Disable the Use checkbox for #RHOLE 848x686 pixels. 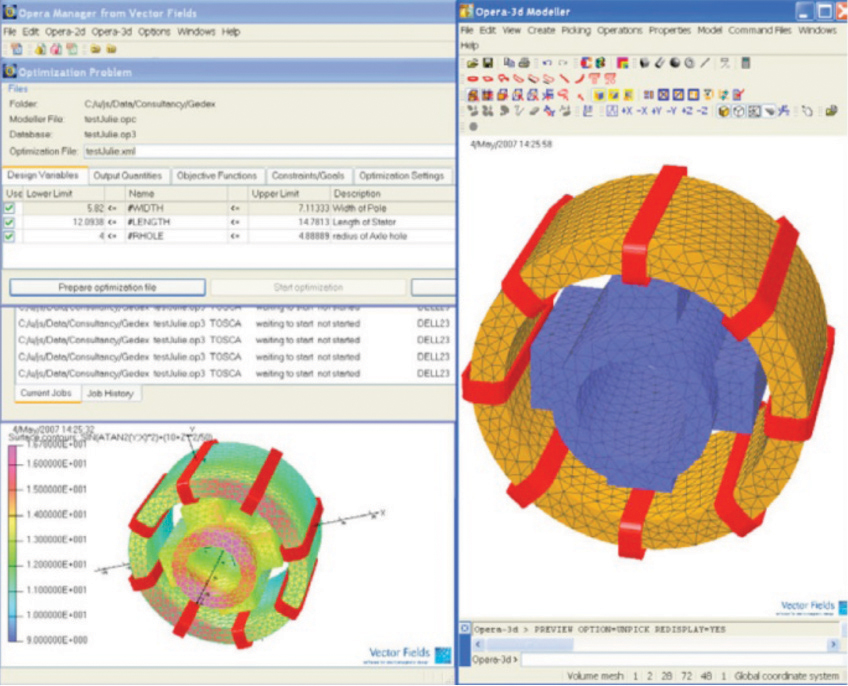(9, 235)
